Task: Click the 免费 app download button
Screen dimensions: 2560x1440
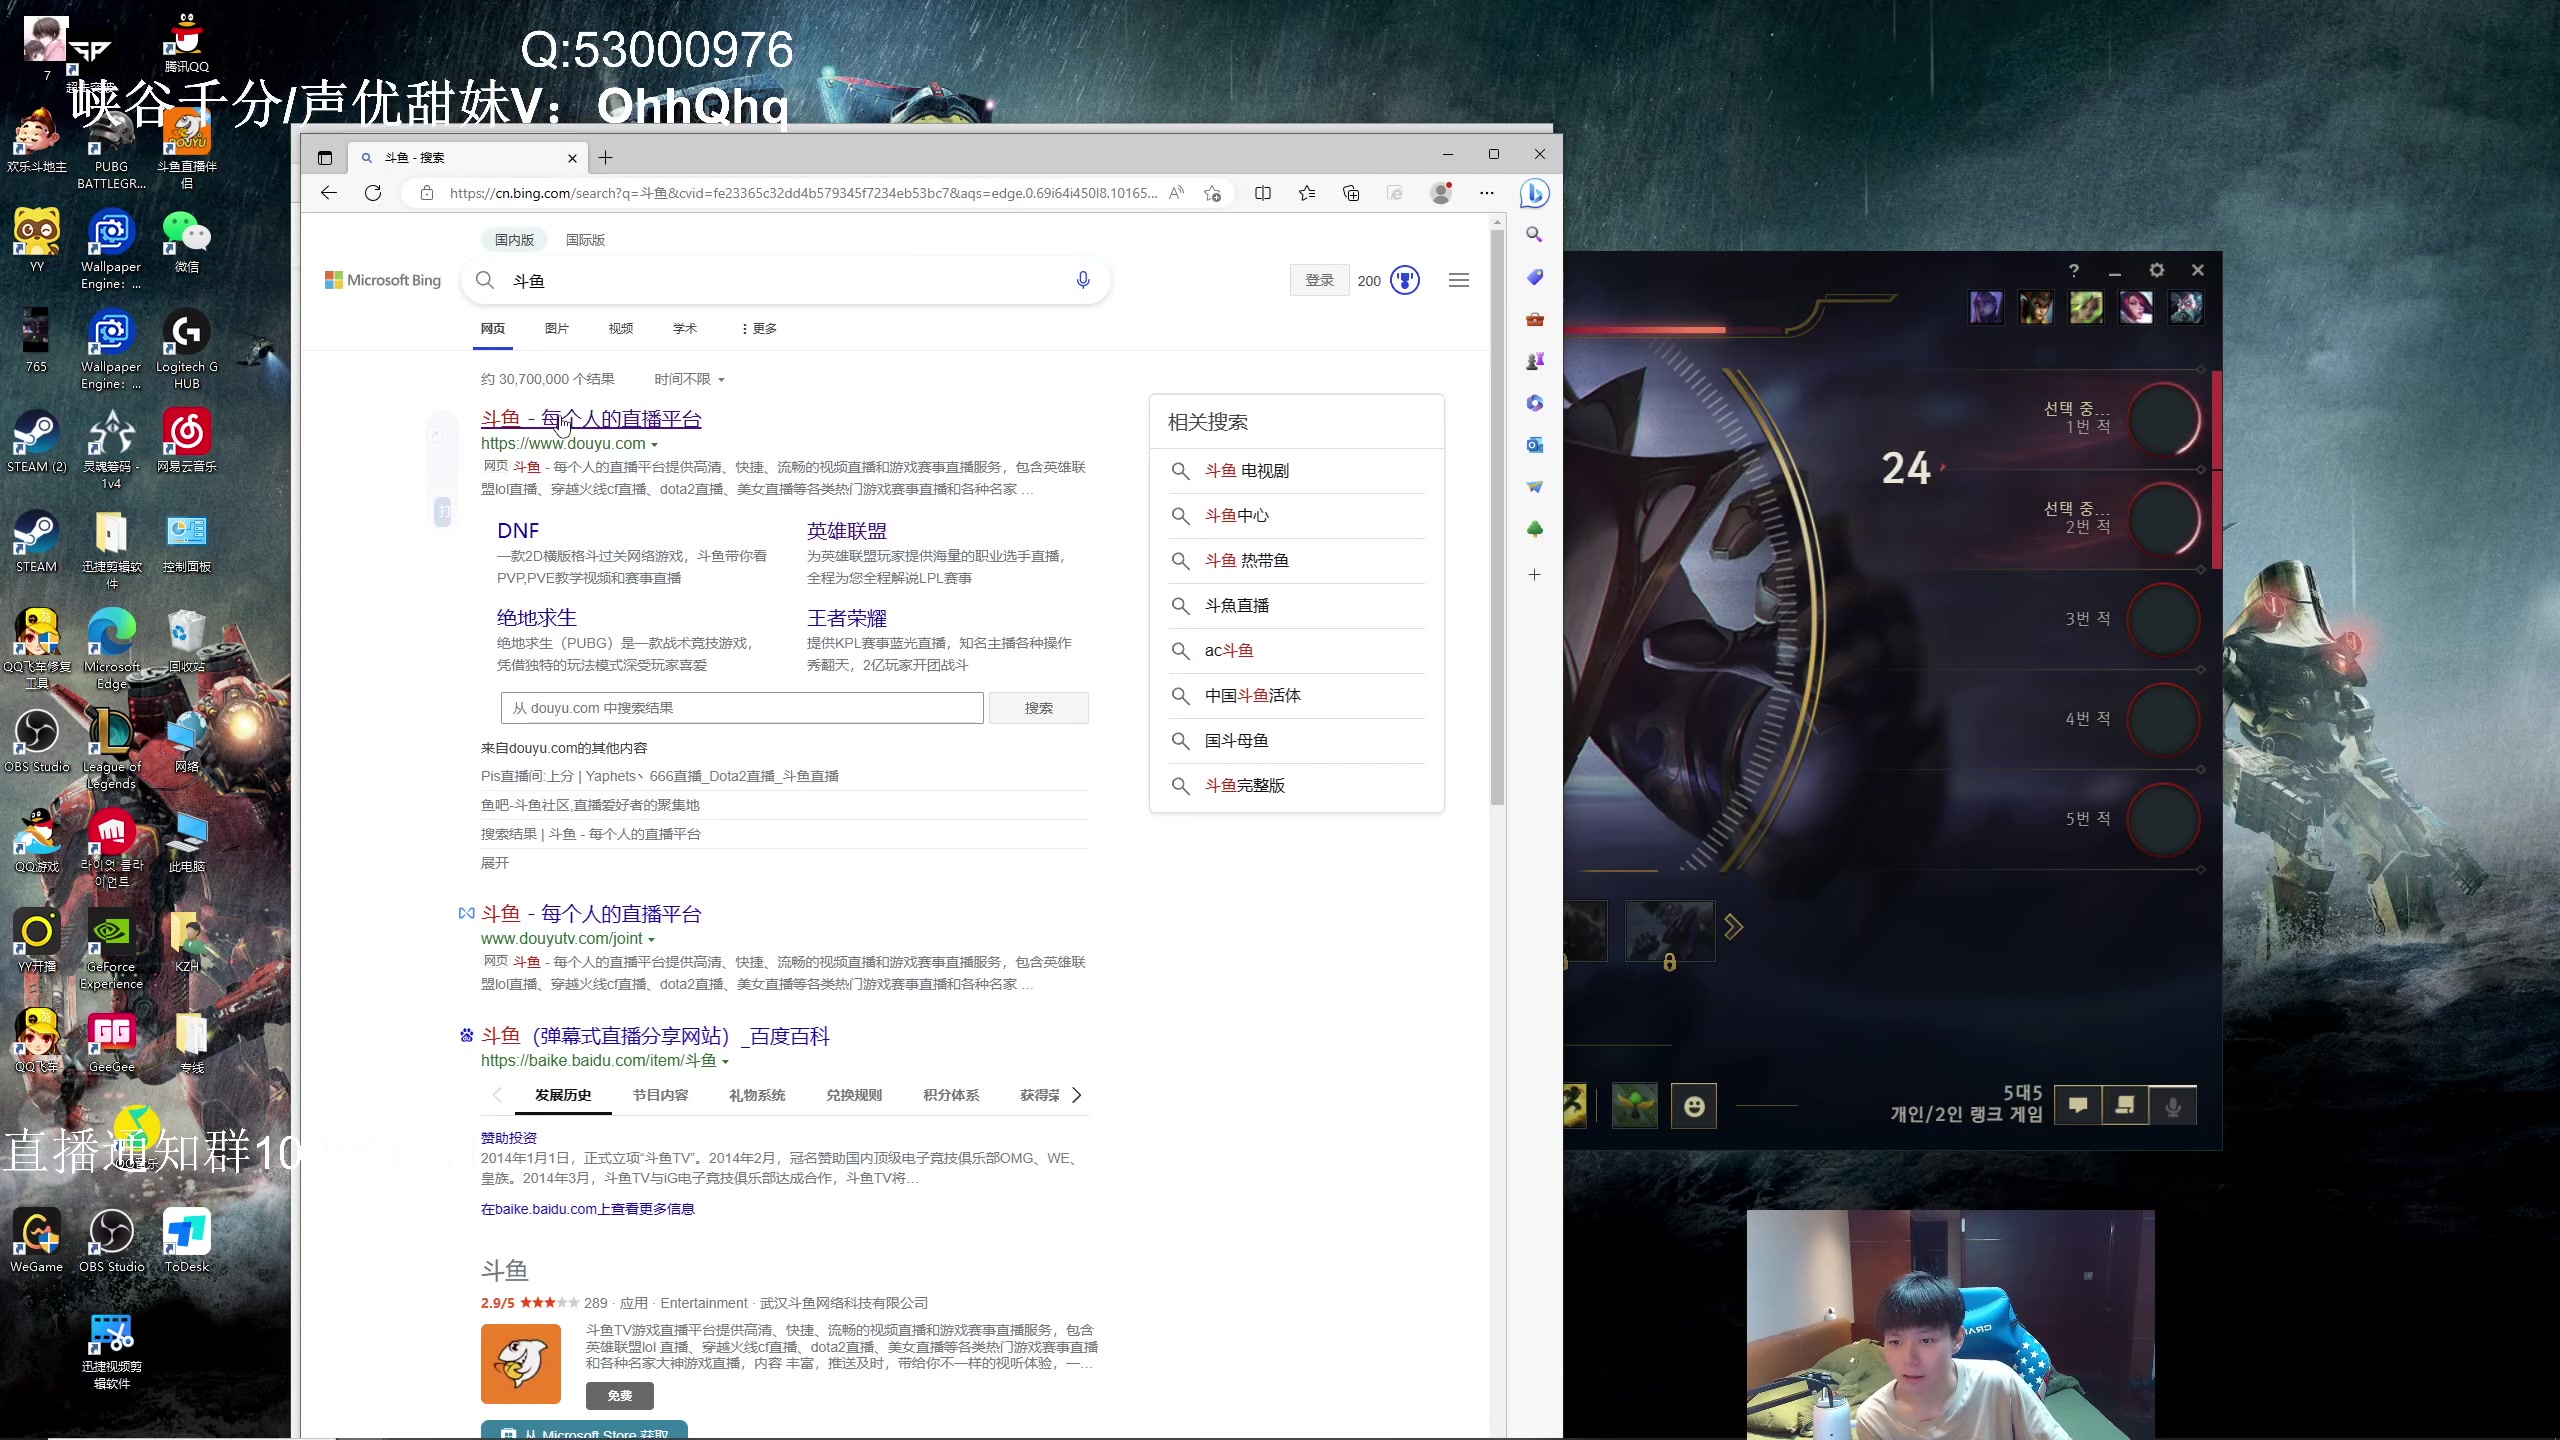Action: (x=620, y=1395)
